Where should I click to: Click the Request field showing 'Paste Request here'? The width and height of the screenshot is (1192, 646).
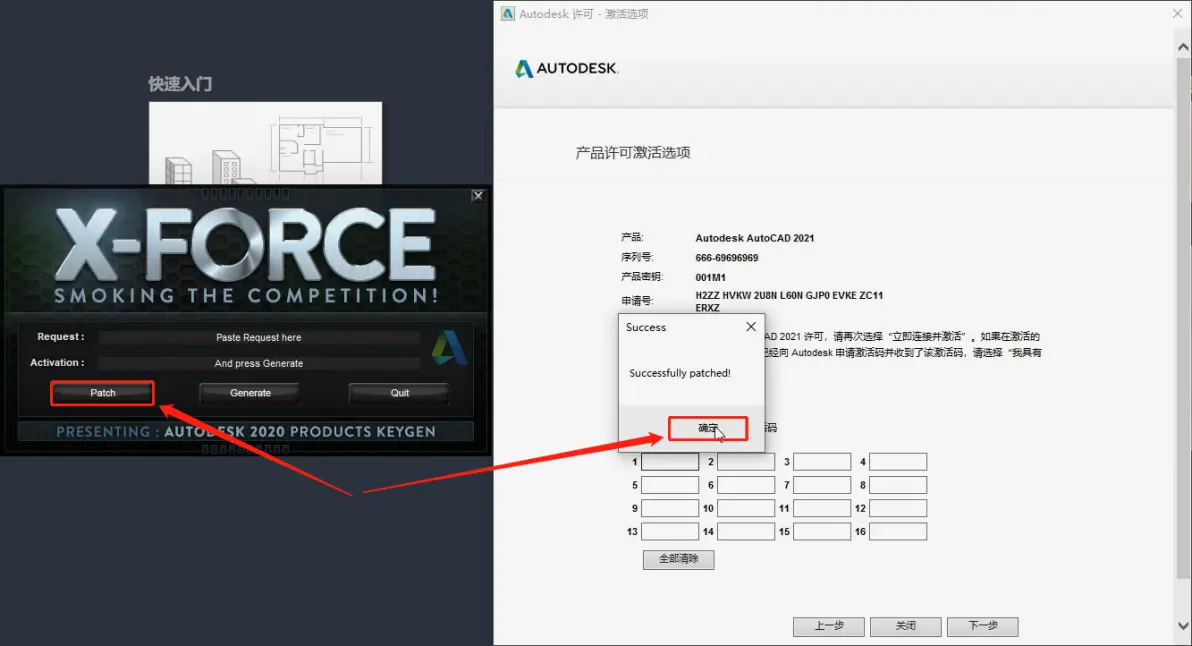[x=258, y=337]
